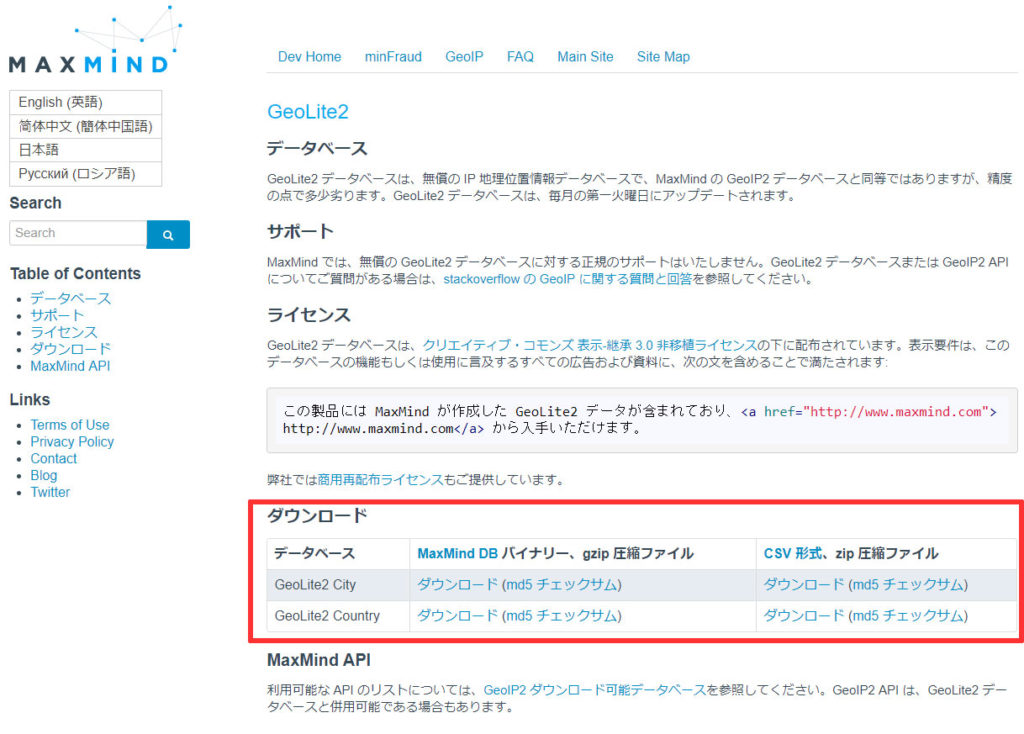Download GeoLite2 Country MaxMind DB binary
This screenshot has height=734, width=1024.
tap(457, 616)
